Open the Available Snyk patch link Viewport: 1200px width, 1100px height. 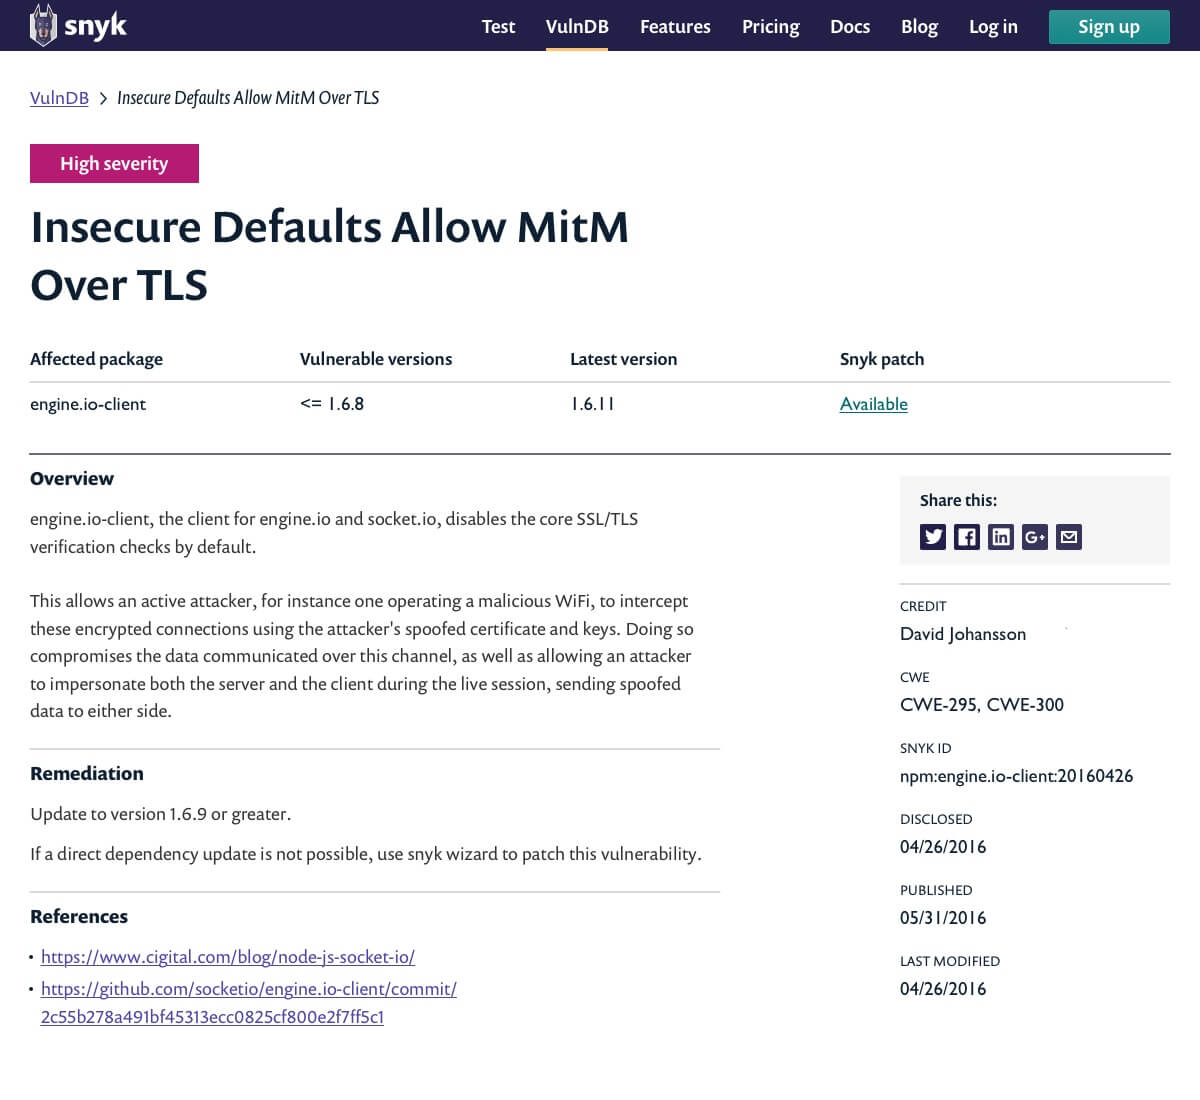click(x=874, y=404)
